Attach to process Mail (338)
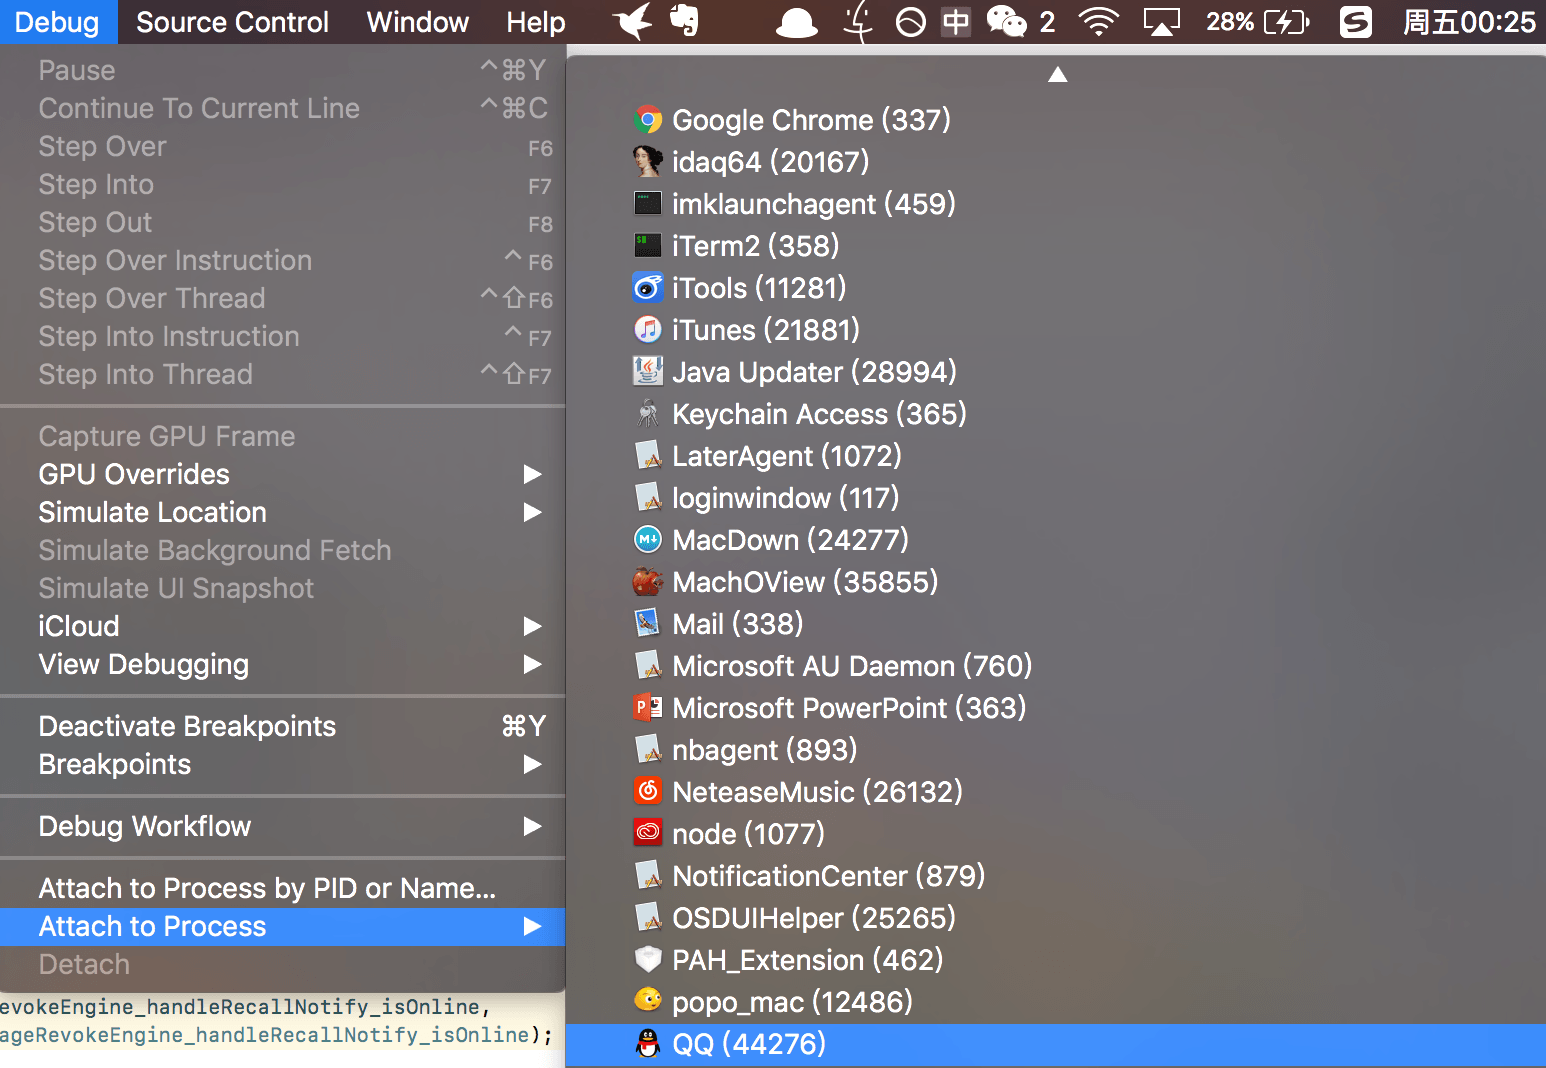This screenshot has height=1068, width=1546. click(1056, 624)
